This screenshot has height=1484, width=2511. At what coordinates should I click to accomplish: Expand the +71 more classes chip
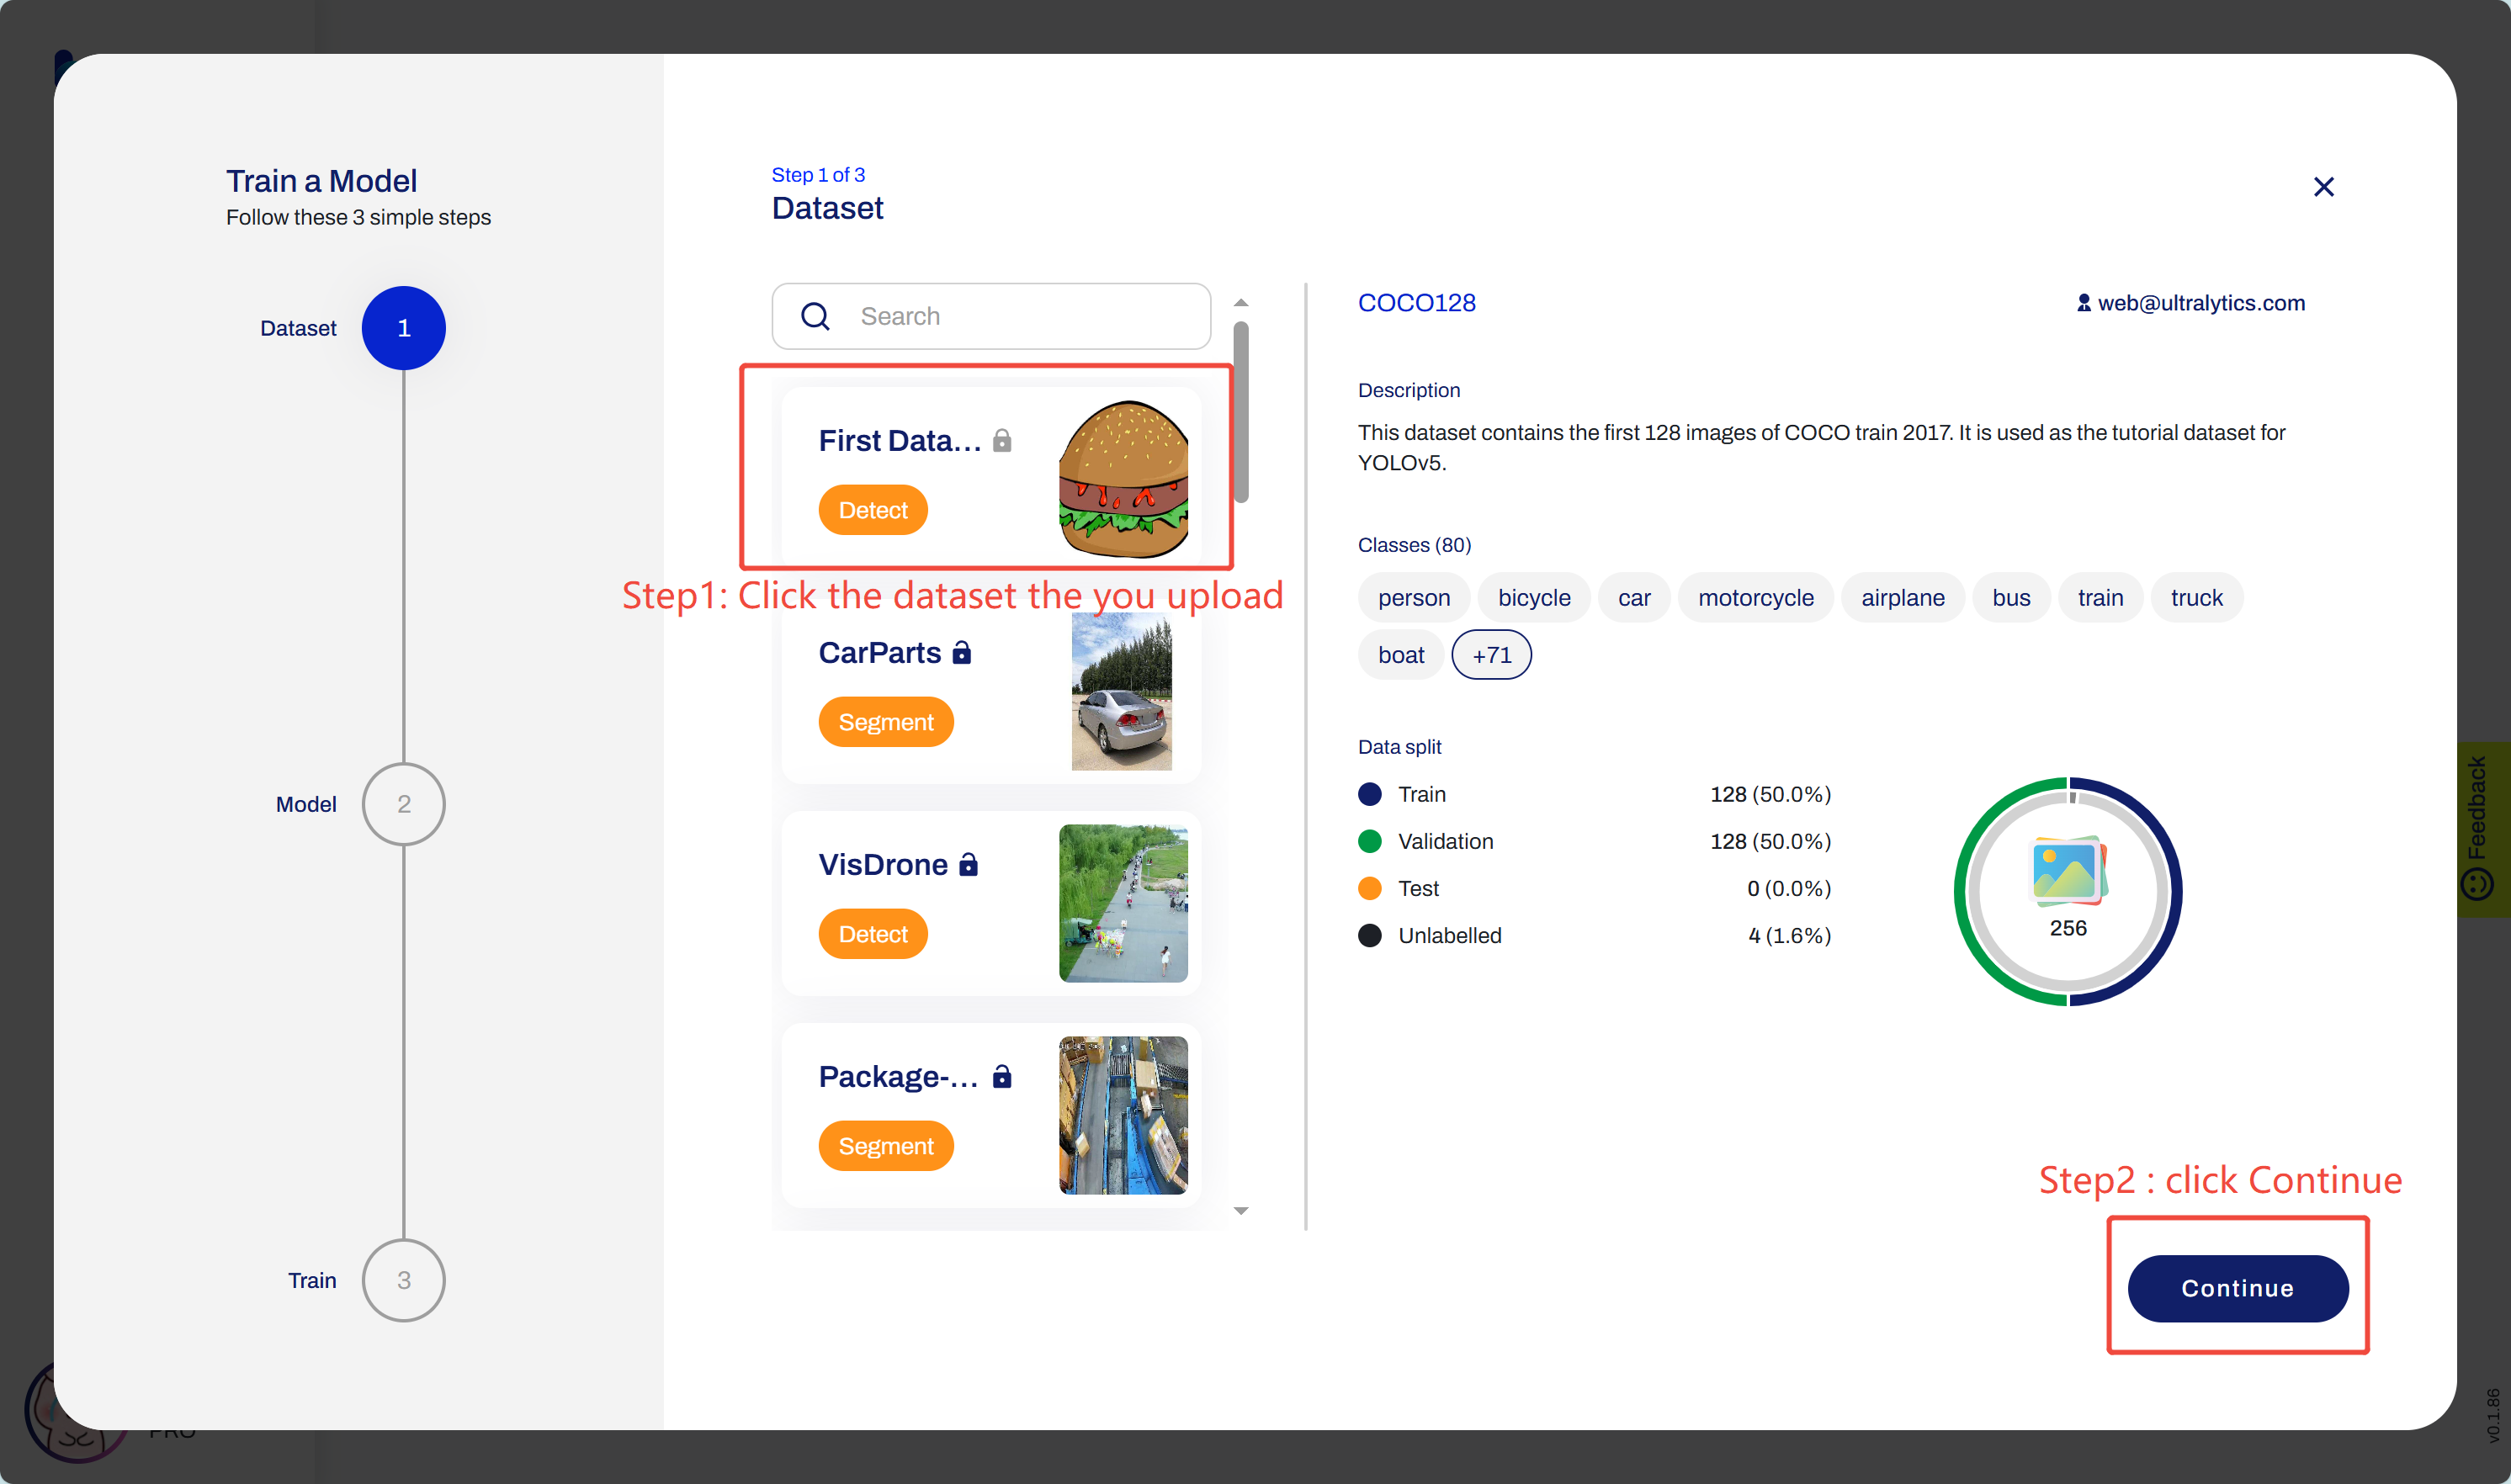pos(1491,655)
